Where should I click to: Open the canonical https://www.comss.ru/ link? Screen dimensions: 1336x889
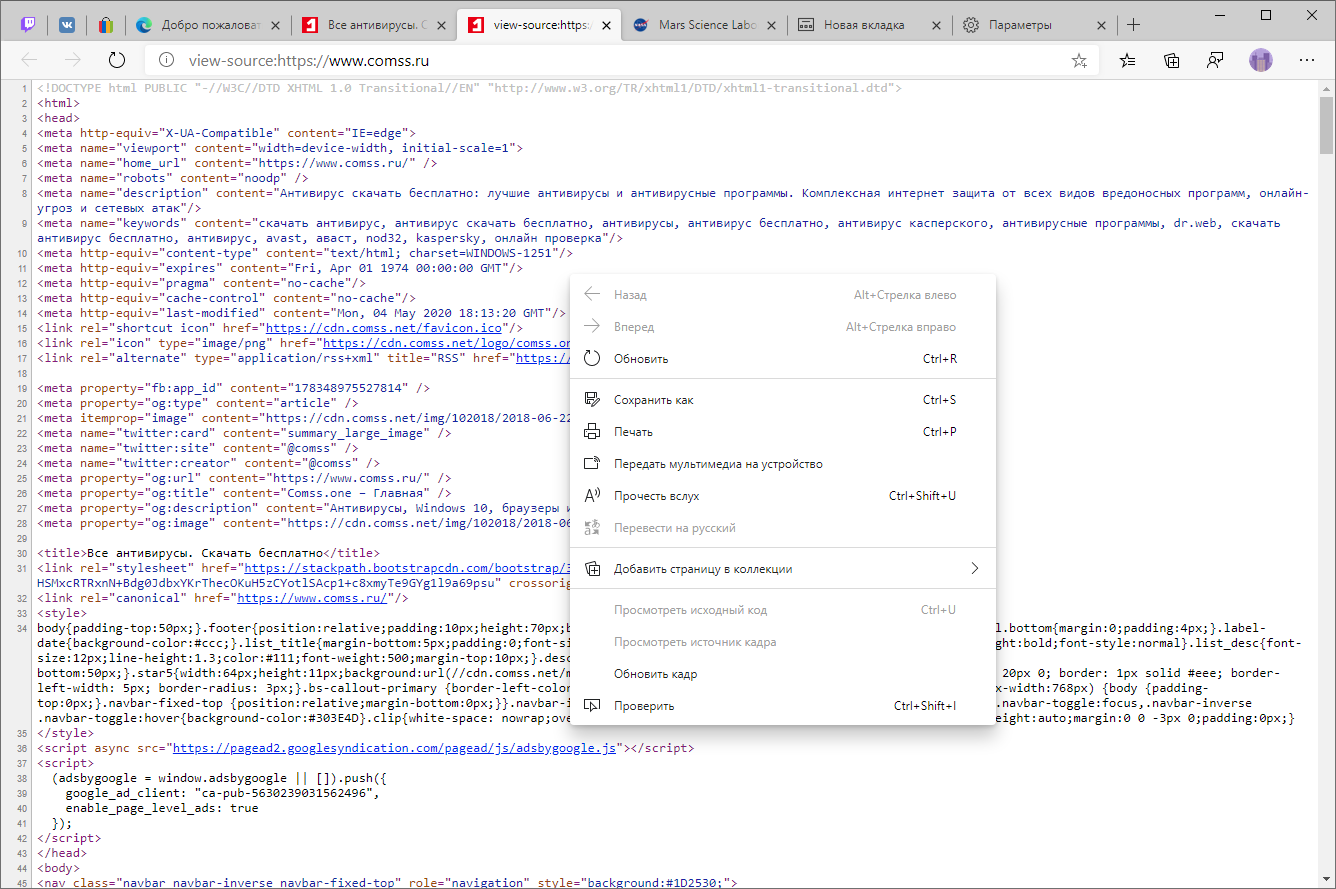click(x=310, y=598)
